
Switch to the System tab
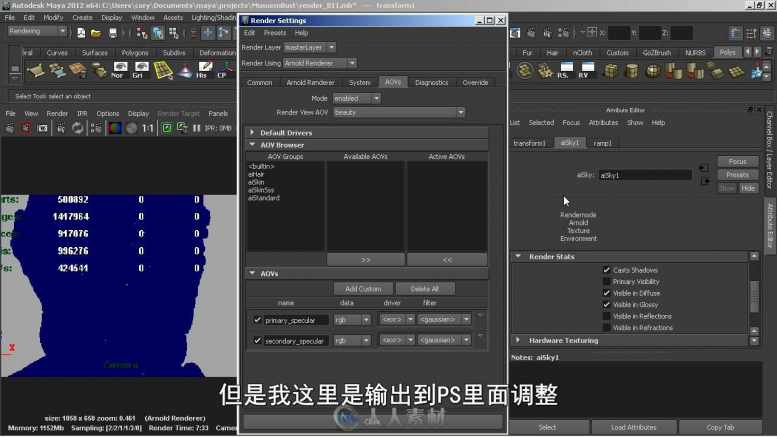(359, 83)
